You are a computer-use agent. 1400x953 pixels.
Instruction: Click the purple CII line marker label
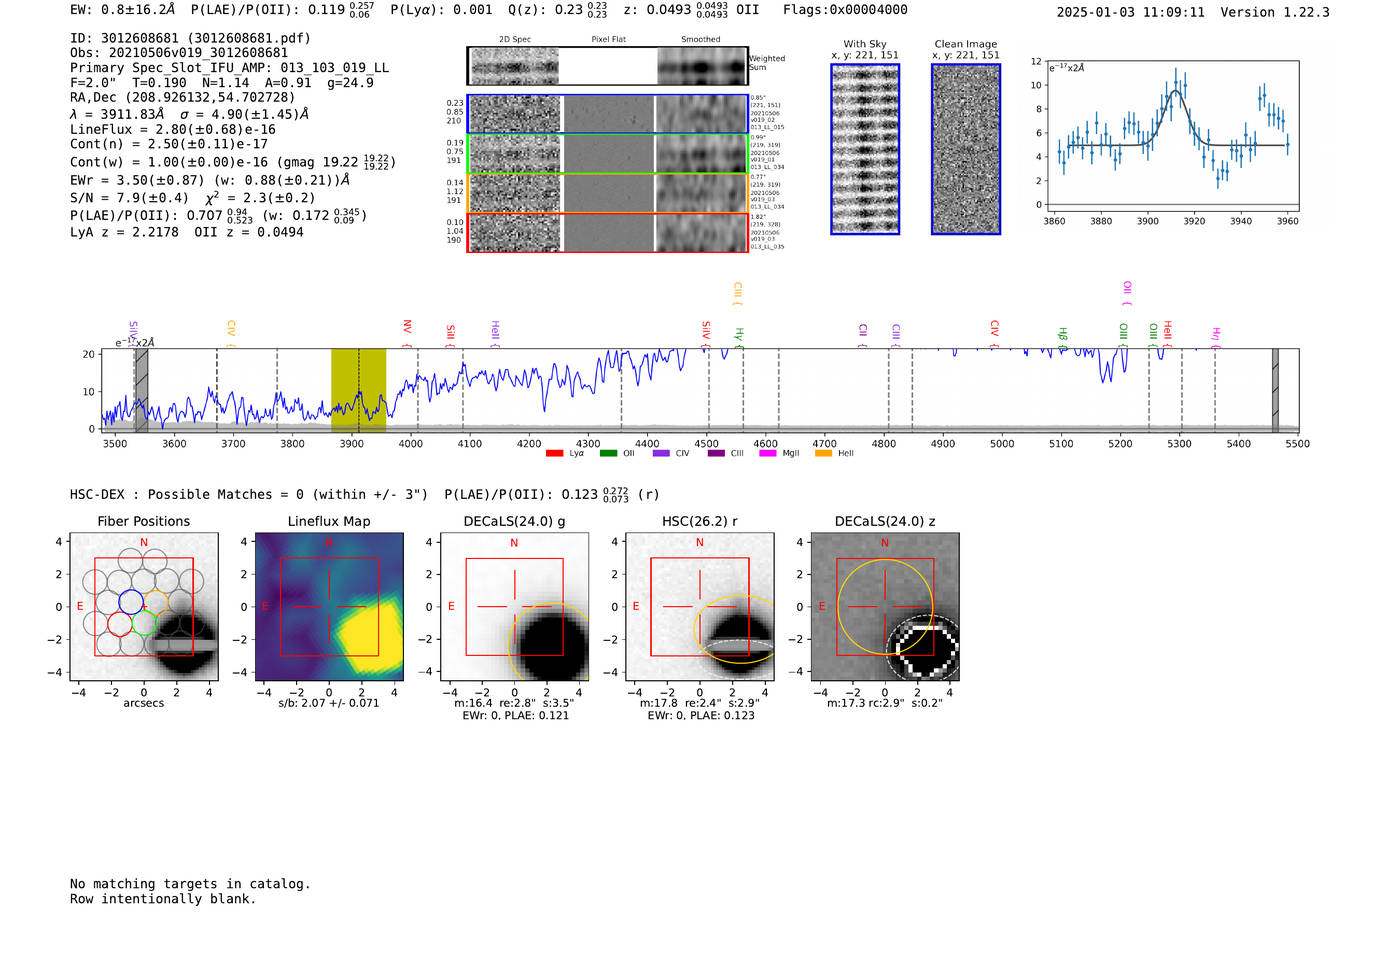point(863,333)
